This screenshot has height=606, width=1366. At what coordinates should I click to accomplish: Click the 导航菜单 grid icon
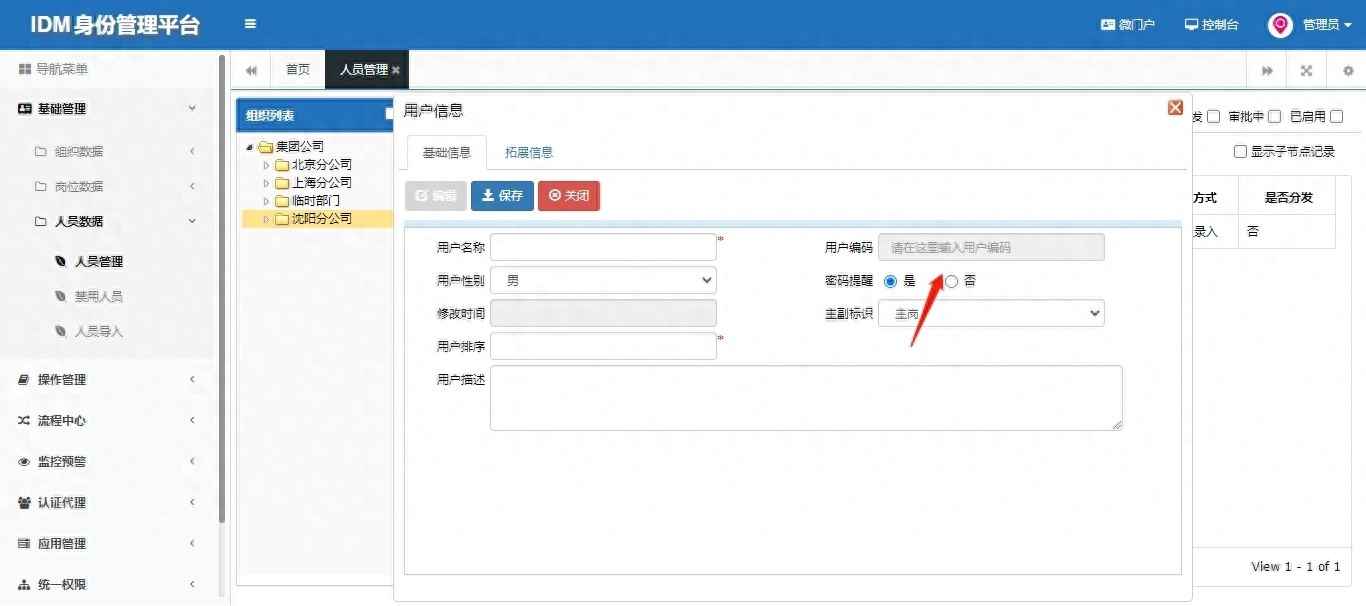[x=25, y=69]
